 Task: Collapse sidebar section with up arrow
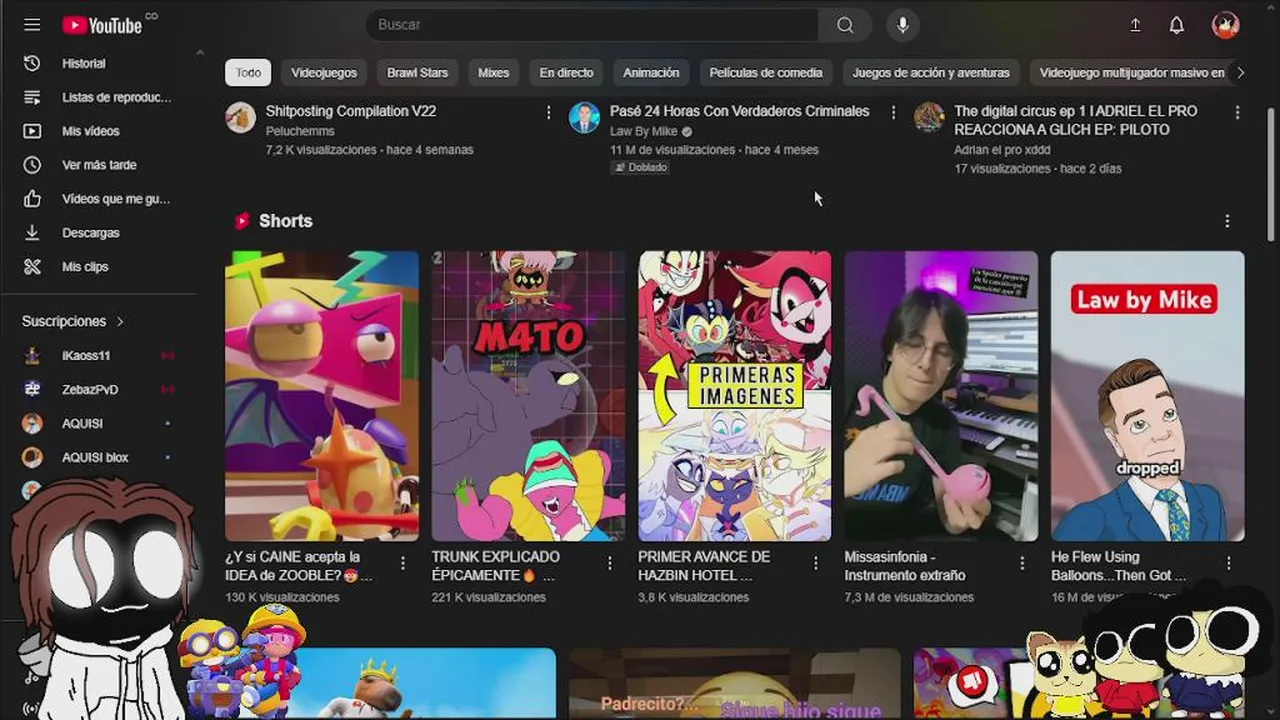pyautogui.click(x=199, y=52)
